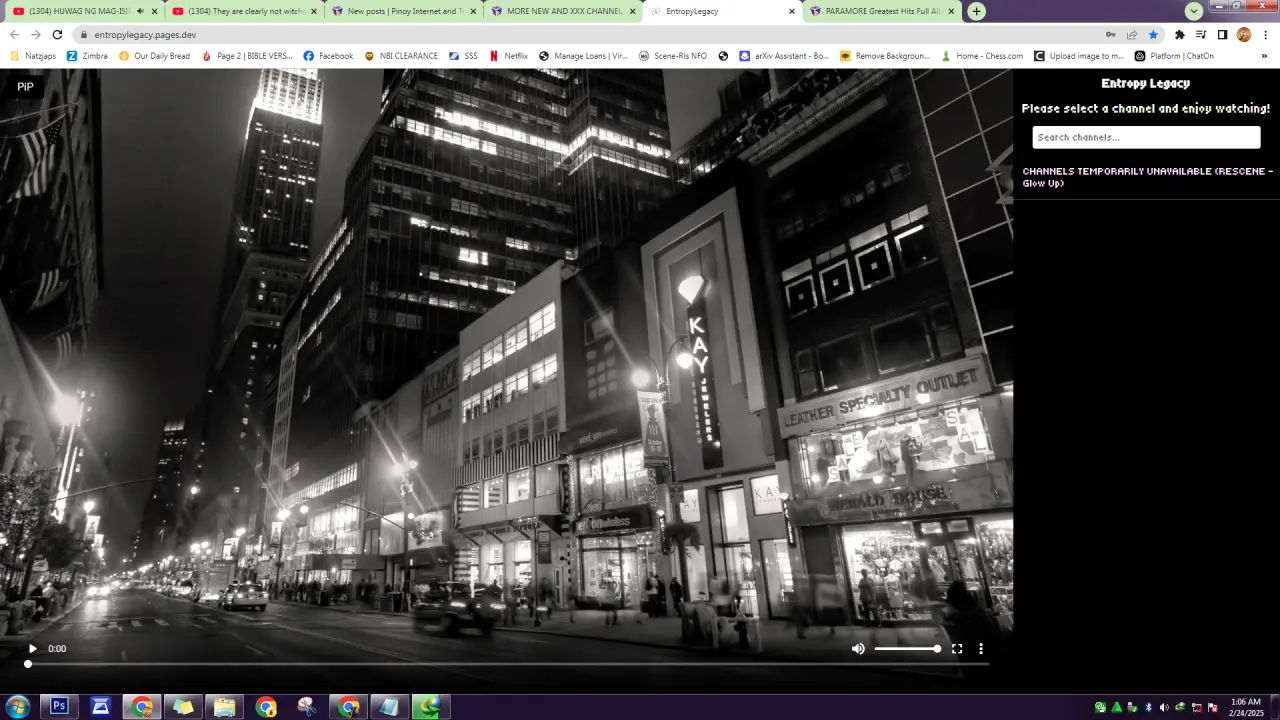Open the media control icon
This screenshot has height=720, width=1280.
[1201, 34]
